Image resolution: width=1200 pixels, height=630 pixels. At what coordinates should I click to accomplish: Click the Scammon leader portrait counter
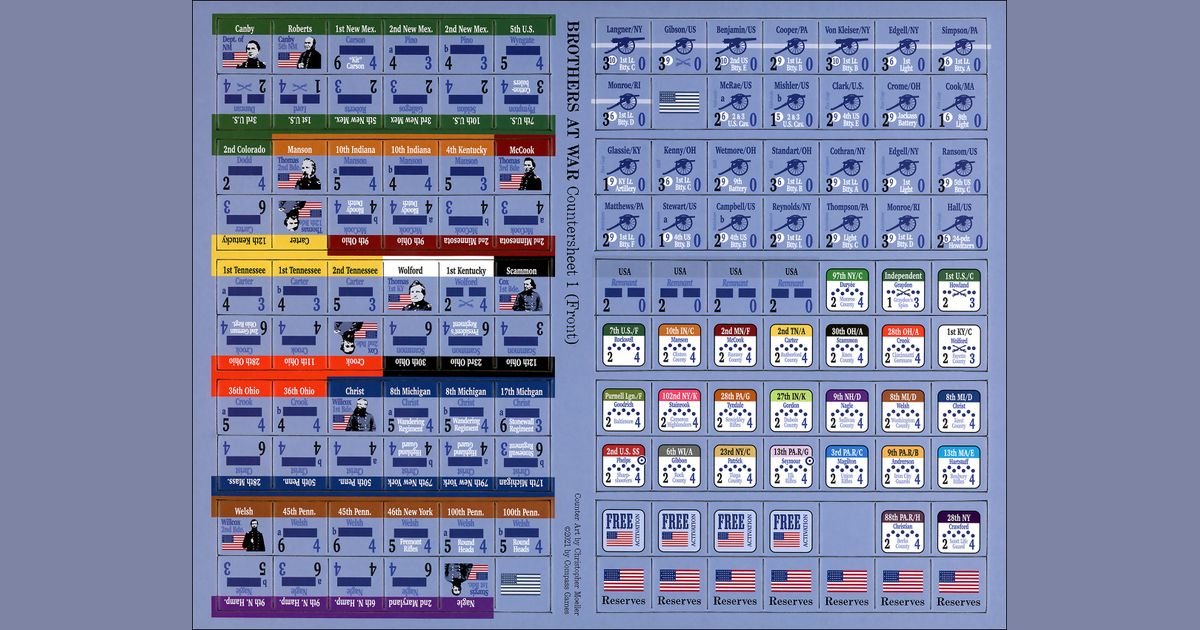click(x=521, y=288)
